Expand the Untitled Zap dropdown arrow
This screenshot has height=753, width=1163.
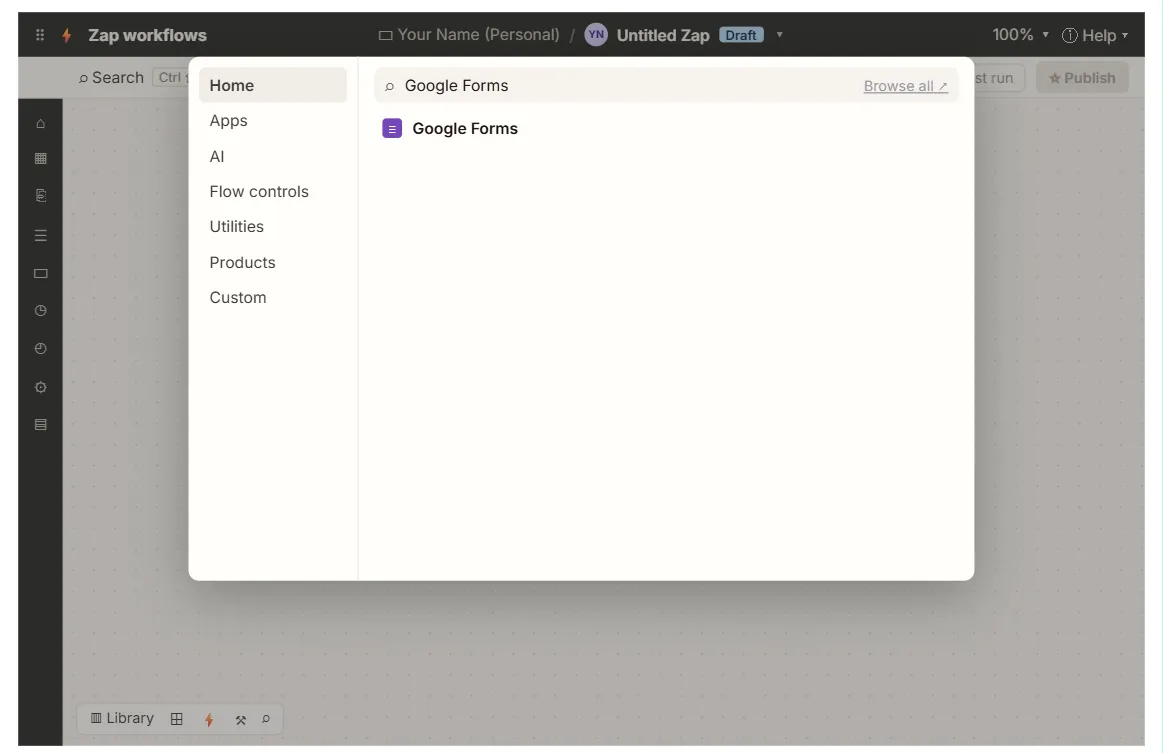click(x=780, y=35)
